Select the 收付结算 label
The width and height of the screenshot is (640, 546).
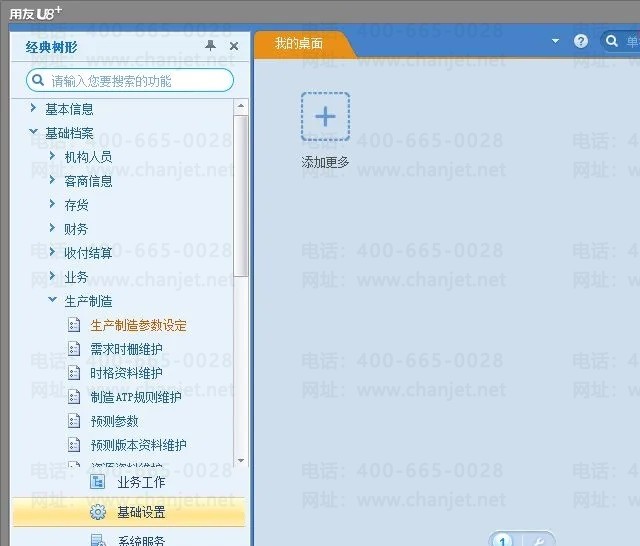point(88,253)
